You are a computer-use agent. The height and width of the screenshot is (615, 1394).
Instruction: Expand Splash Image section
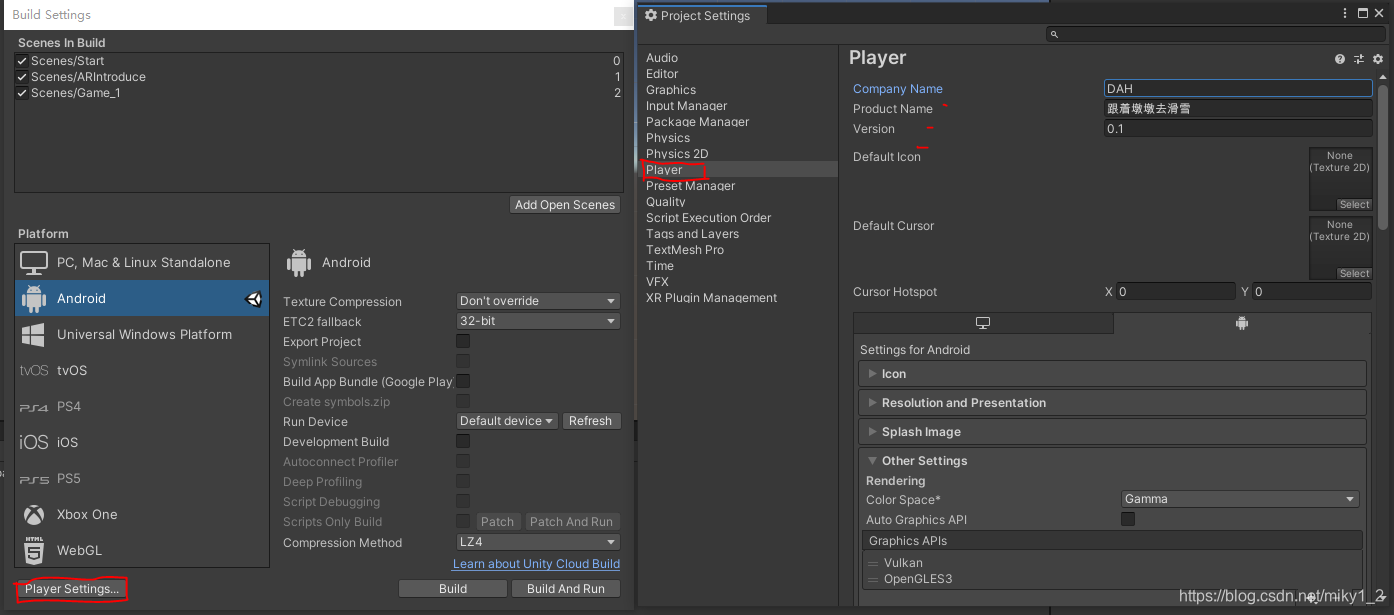coord(1112,432)
